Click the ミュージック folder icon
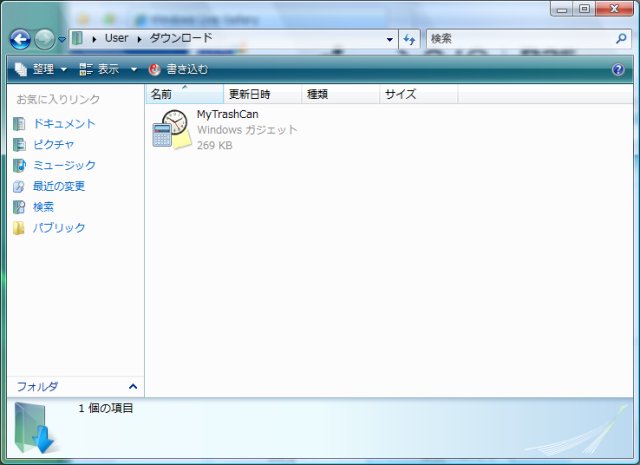The image size is (640, 465). 19,166
